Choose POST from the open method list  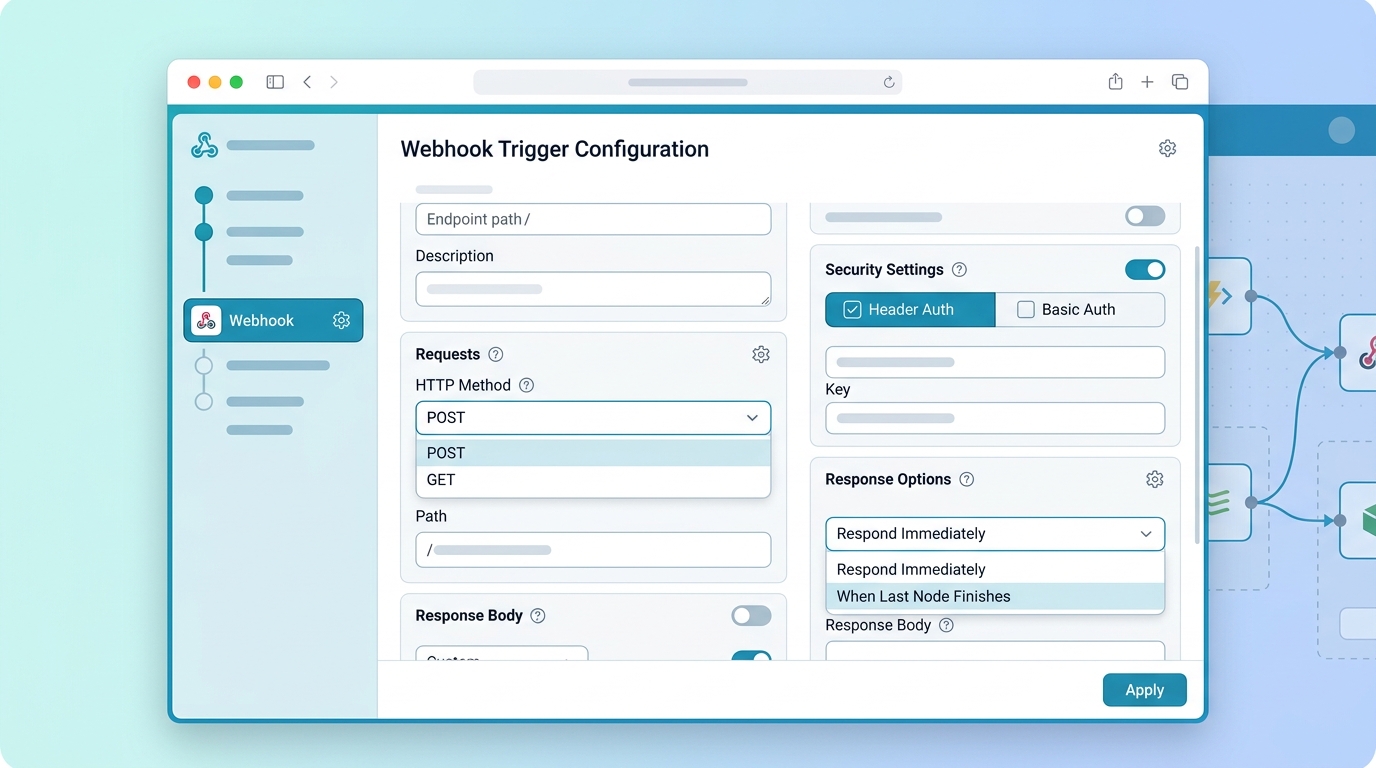coord(593,453)
